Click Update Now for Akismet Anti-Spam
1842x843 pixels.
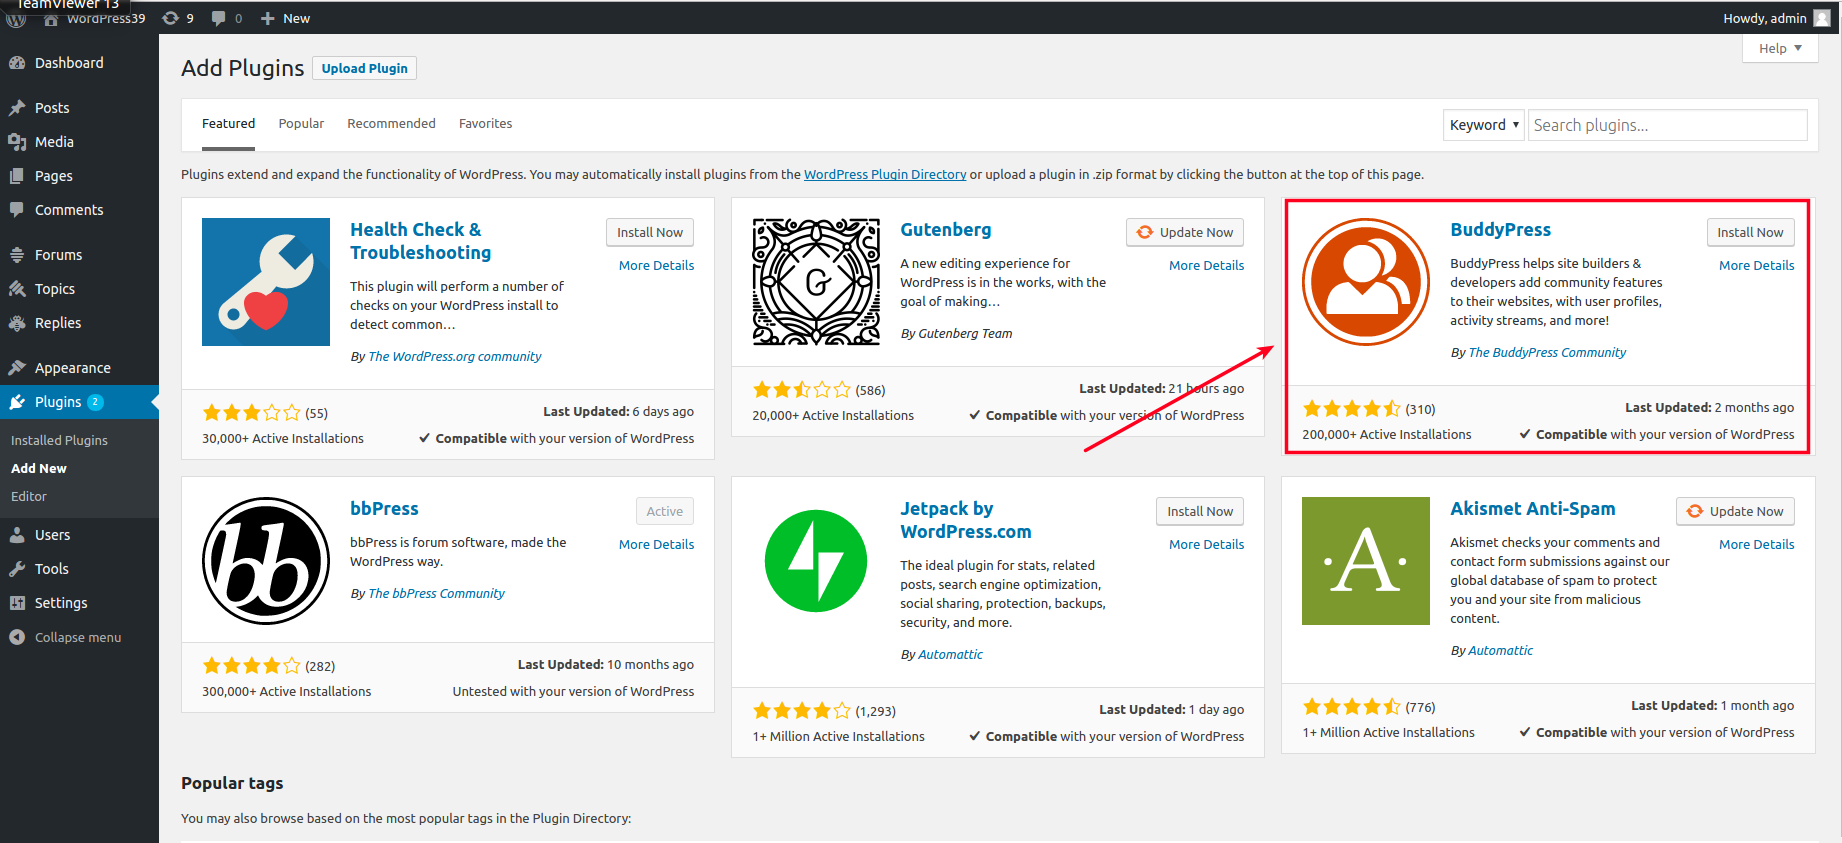[x=1735, y=511]
